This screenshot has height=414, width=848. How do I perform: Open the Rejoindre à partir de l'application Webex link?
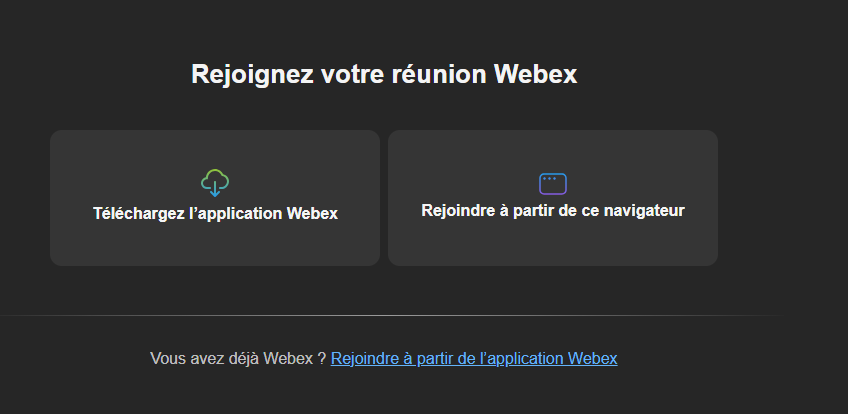pos(474,358)
